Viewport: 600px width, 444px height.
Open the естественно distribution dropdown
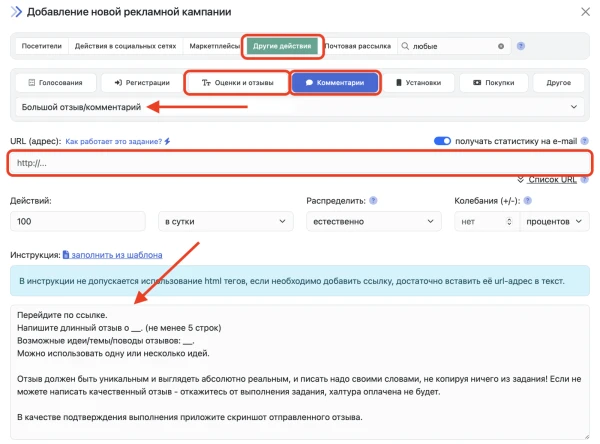370,221
